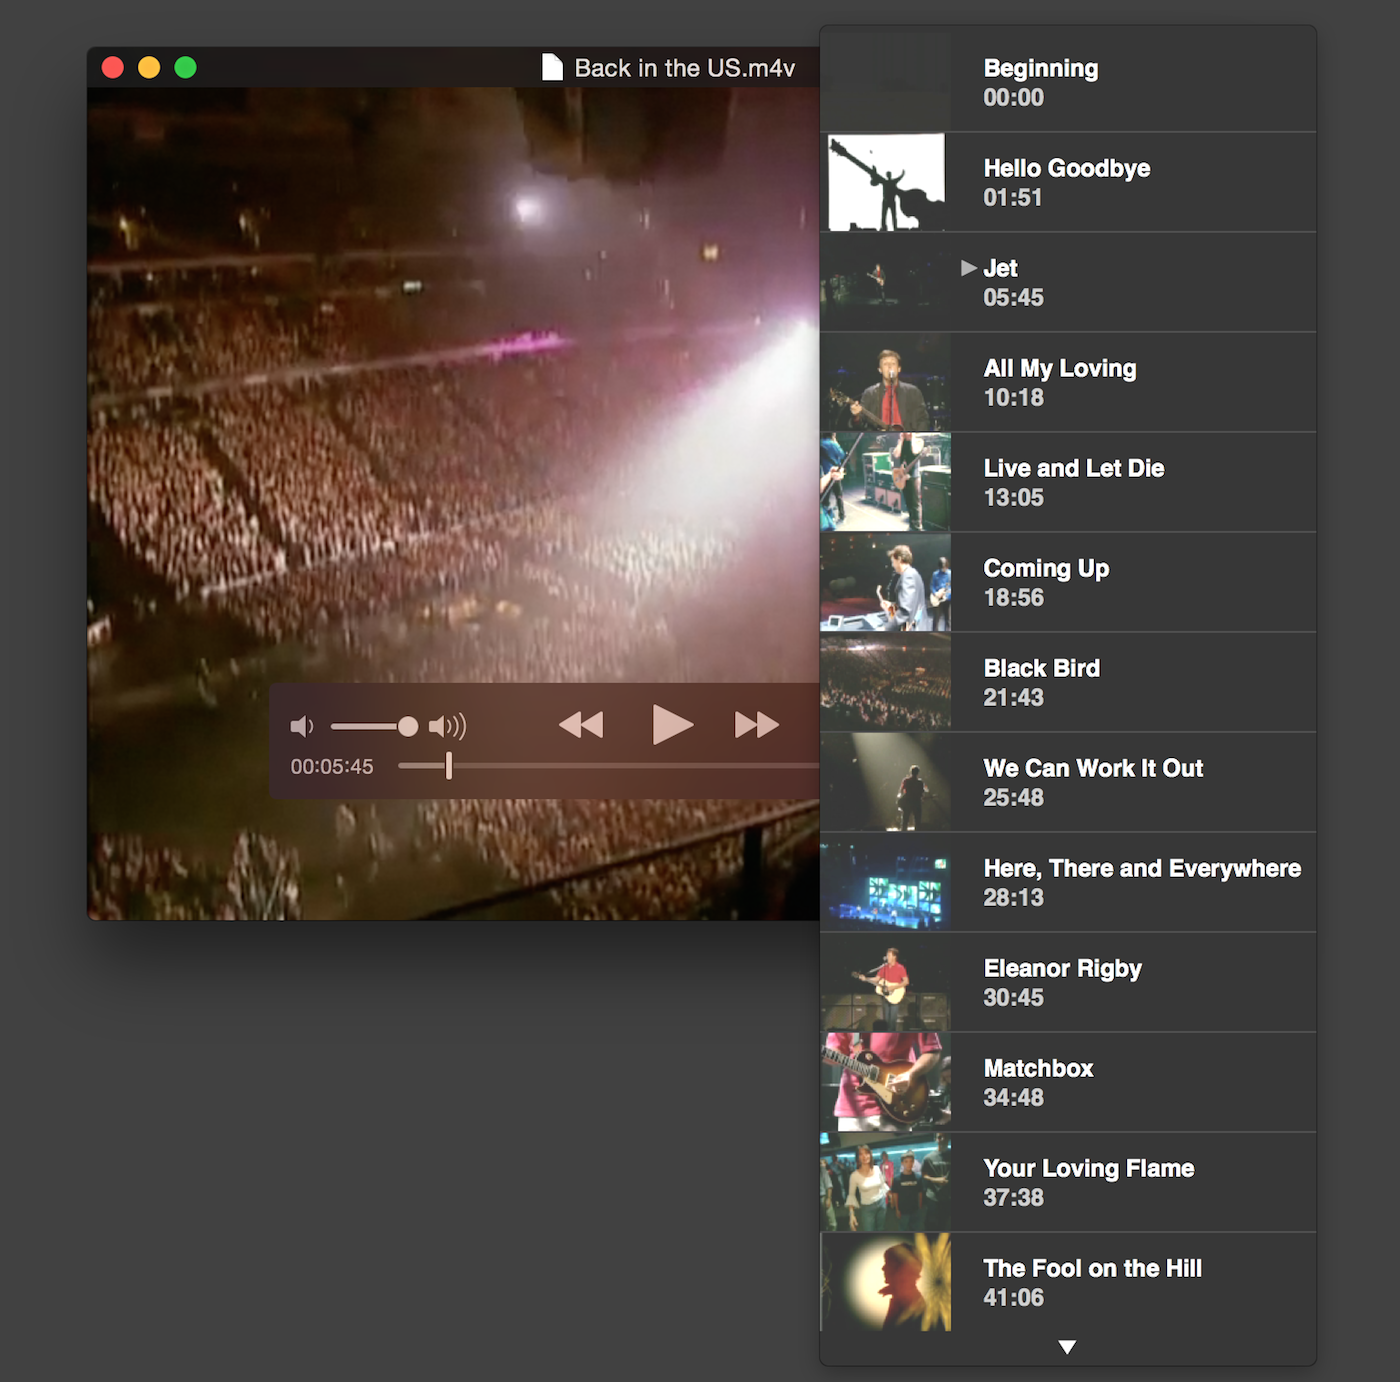Select the Jet chapter entry

pos(1068,282)
